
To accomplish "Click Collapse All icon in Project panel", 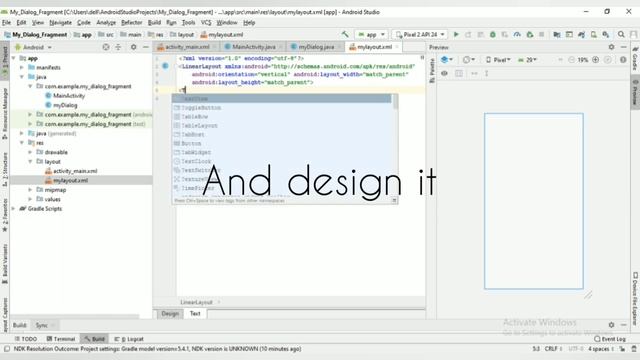I will [x=118, y=47].
